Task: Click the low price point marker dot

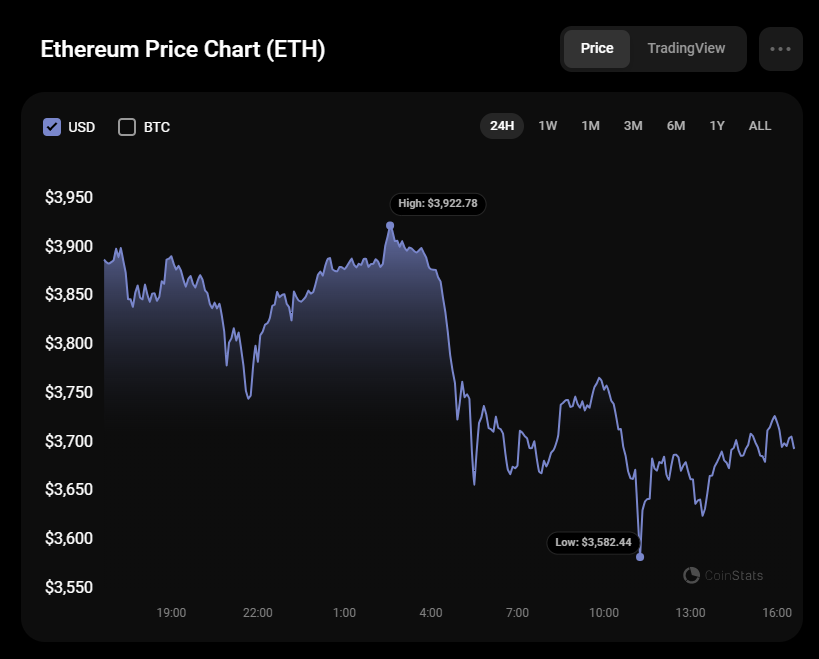Action: pyautogui.click(x=640, y=557)
